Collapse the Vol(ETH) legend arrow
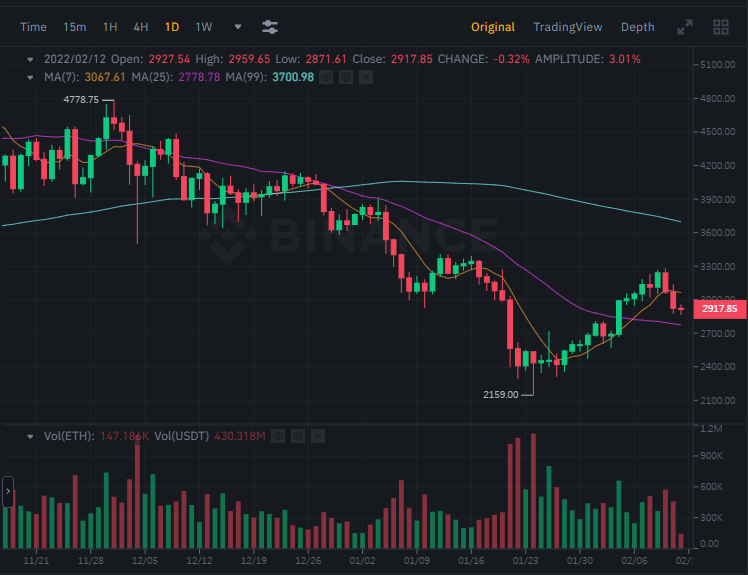 tap(30, 437)
